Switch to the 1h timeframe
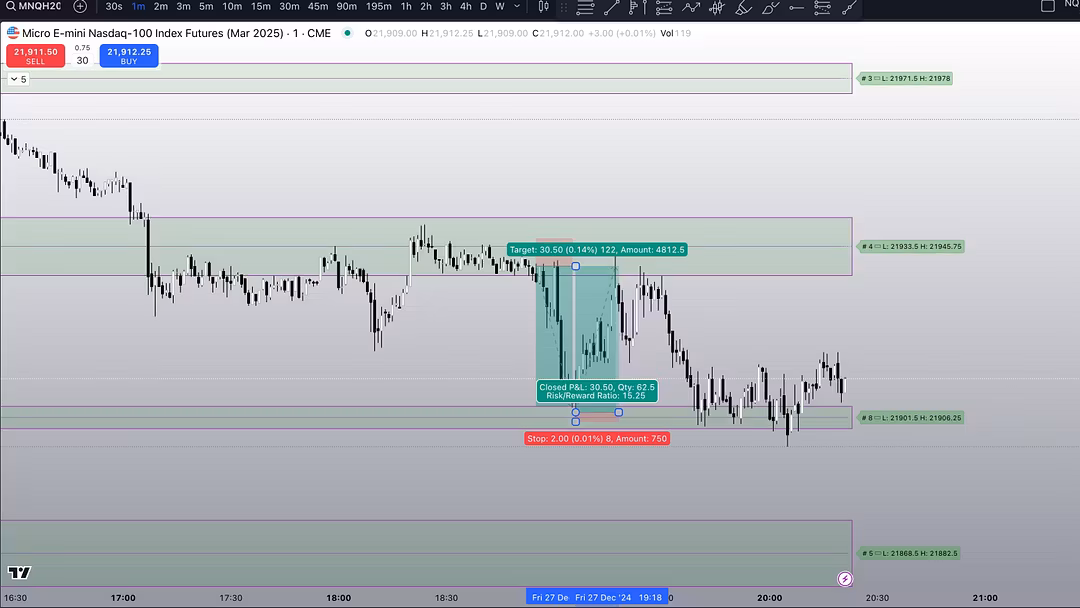Screen dimensions: 1080x608 tap(406, 7)
